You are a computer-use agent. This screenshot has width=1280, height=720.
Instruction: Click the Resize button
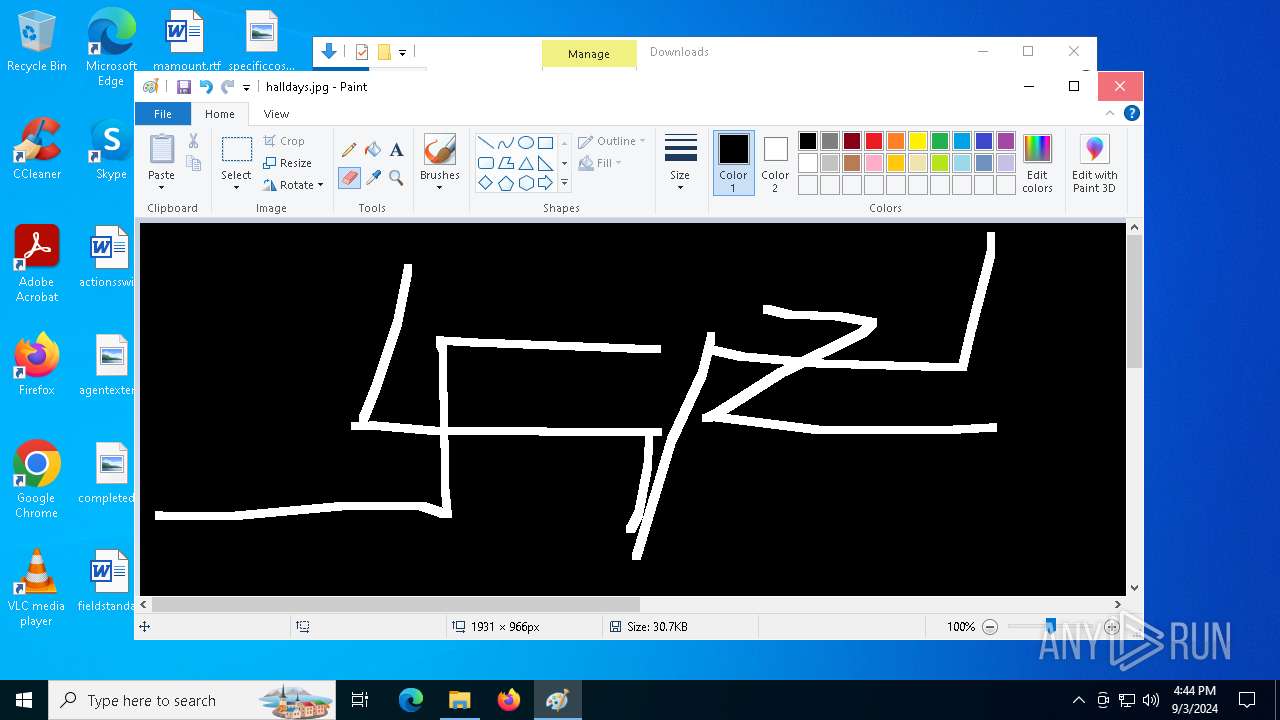(288, 163)
